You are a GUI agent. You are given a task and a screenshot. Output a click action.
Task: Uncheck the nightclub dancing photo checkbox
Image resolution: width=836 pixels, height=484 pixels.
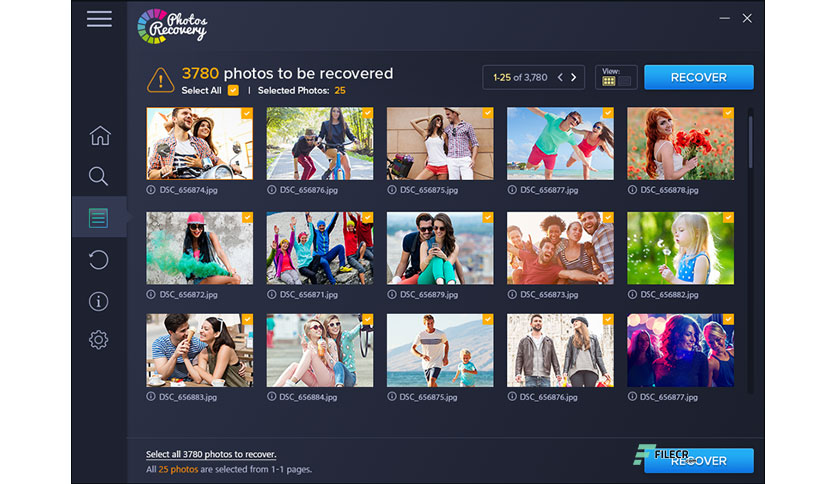point(728,319)
